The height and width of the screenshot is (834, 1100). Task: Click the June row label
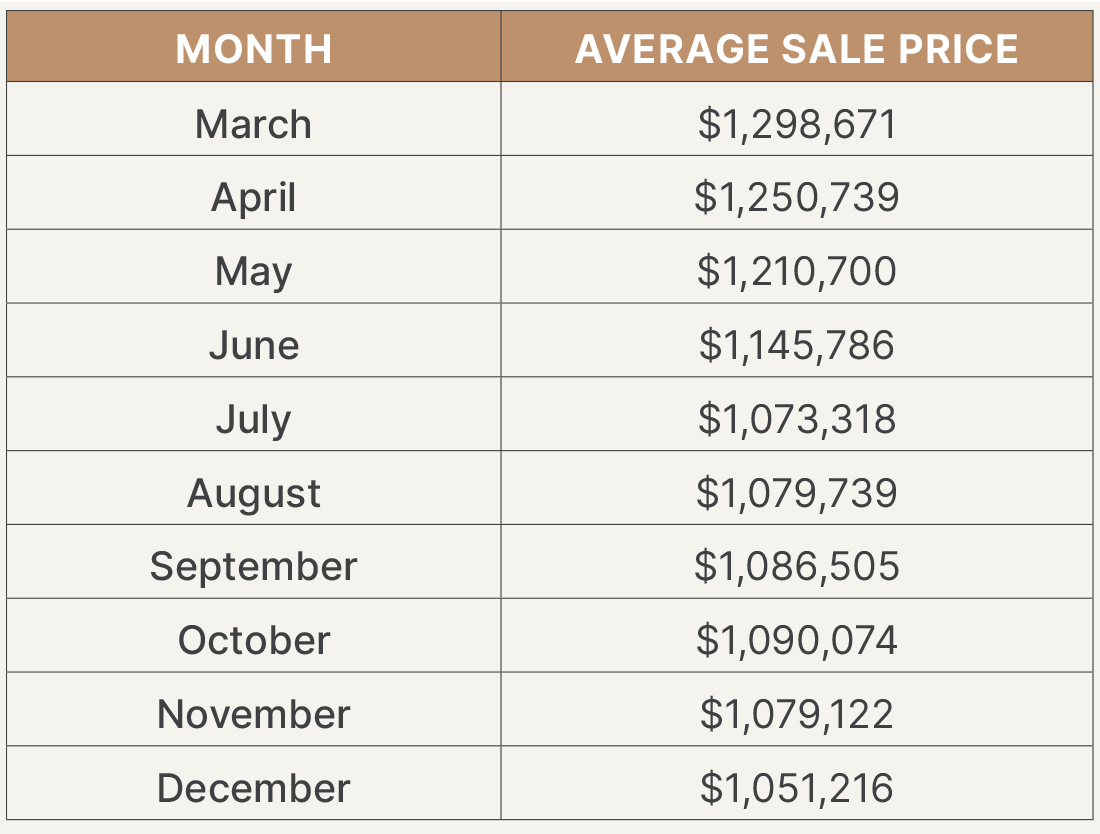coord(254,345)
